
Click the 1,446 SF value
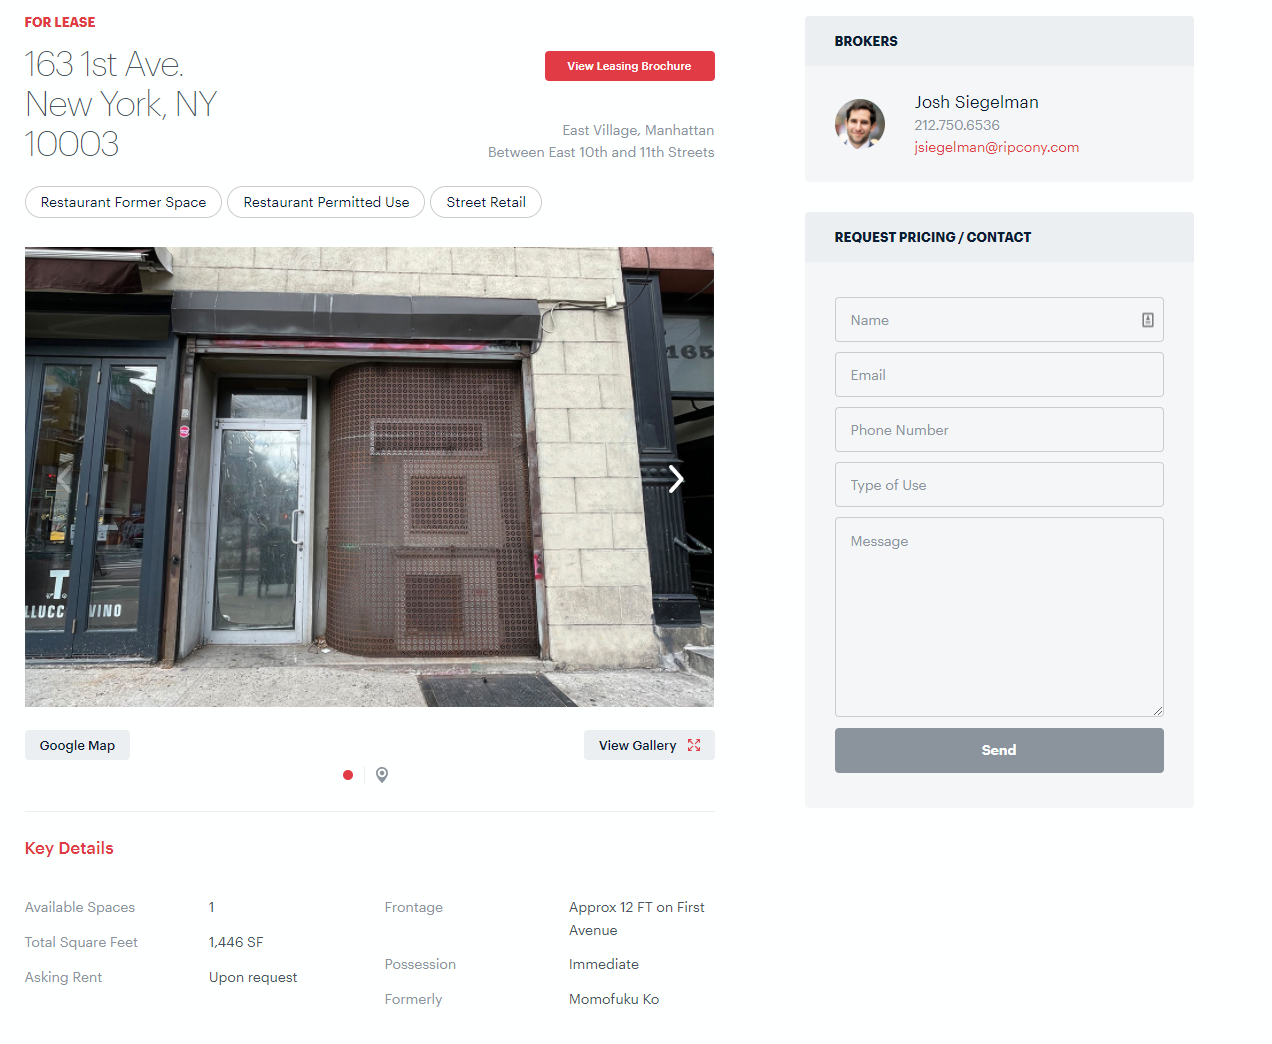[236, 942]
